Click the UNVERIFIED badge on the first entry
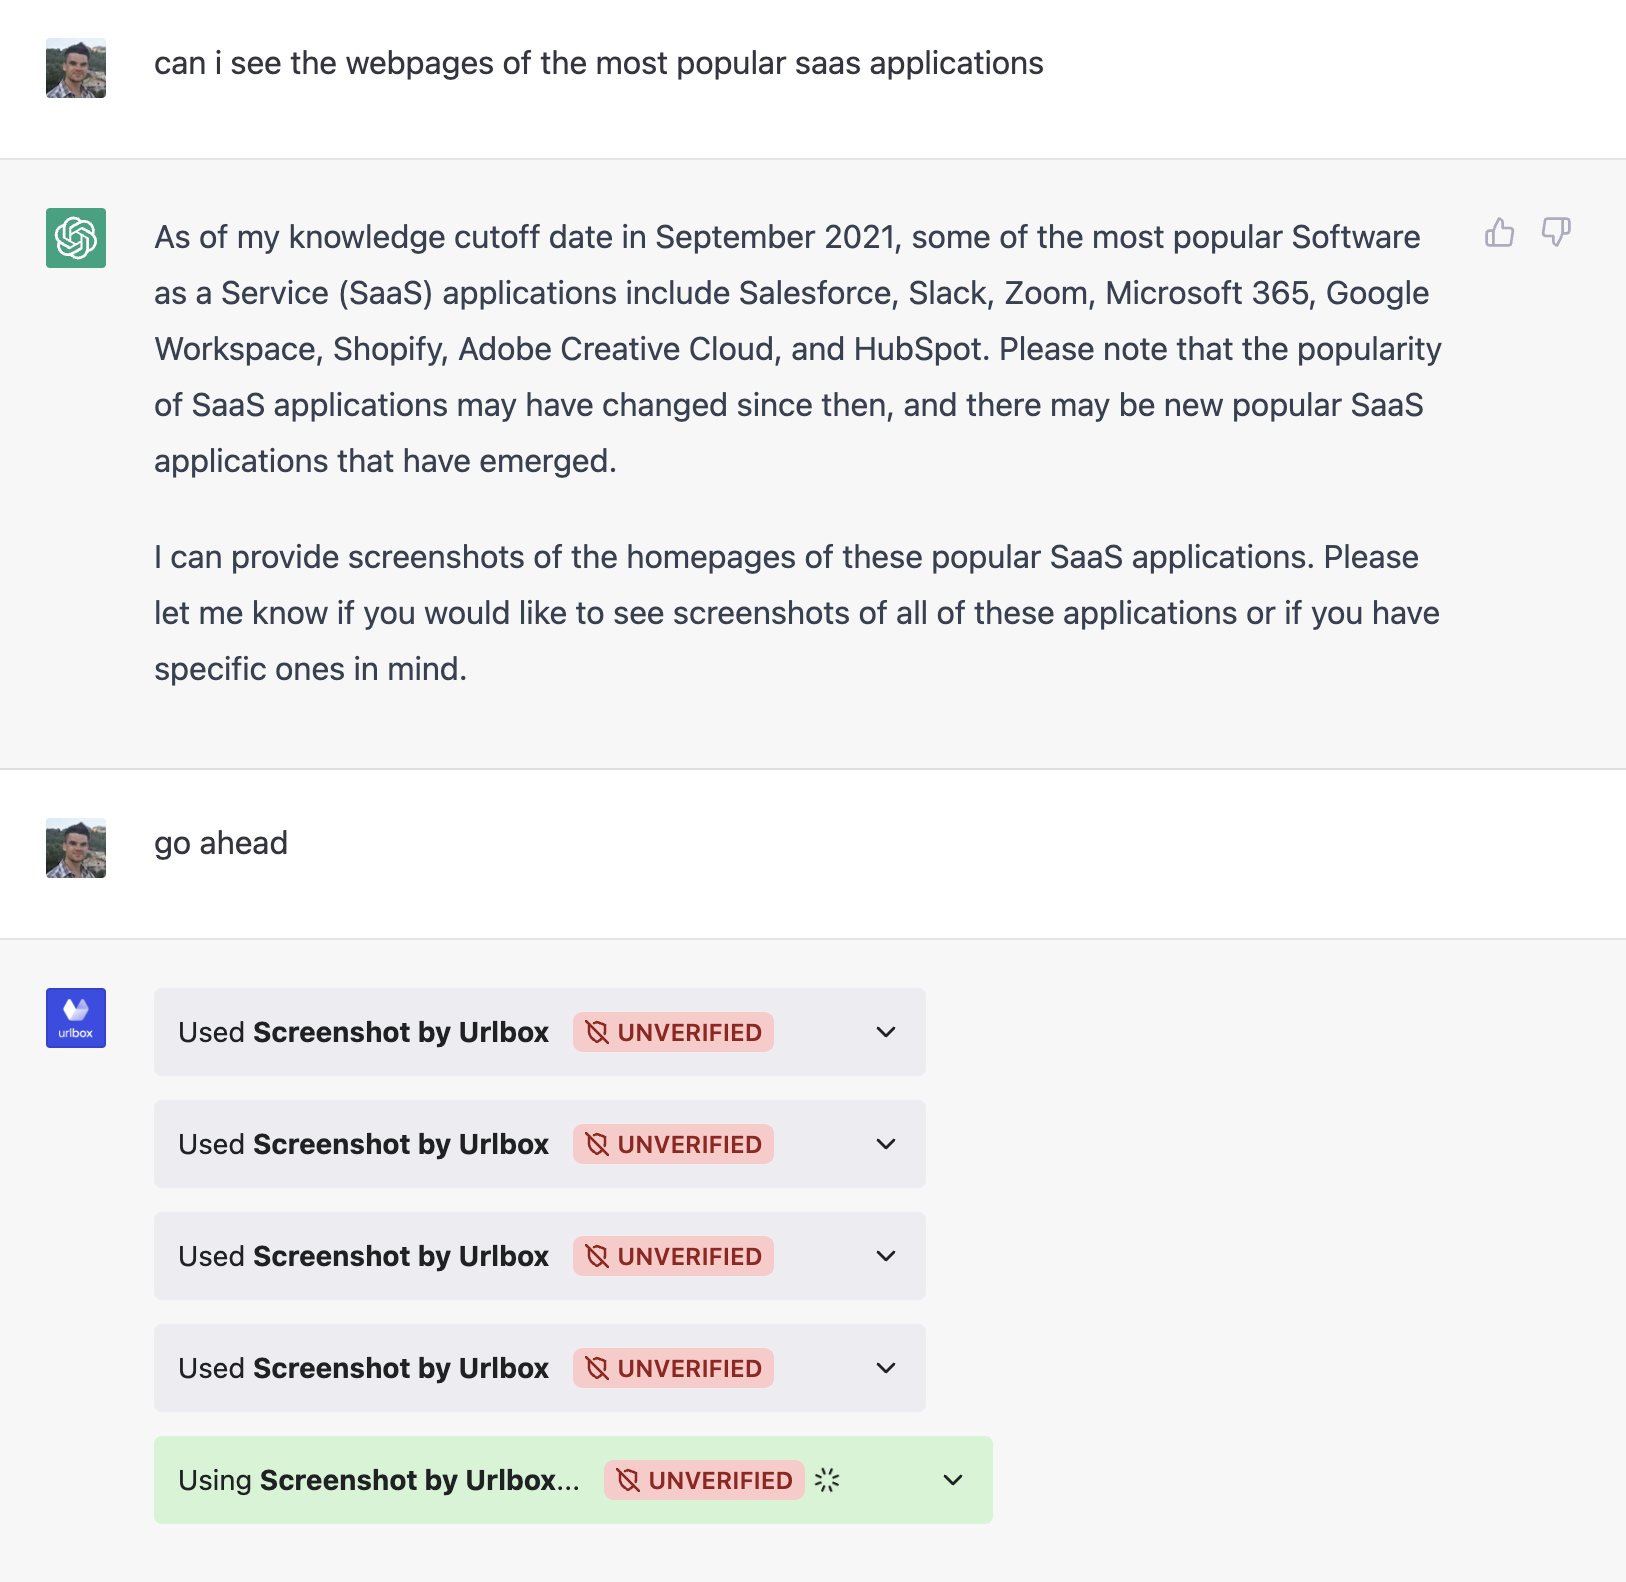The height and width of the screenshot is (1582, 1626). (673, 1032)
